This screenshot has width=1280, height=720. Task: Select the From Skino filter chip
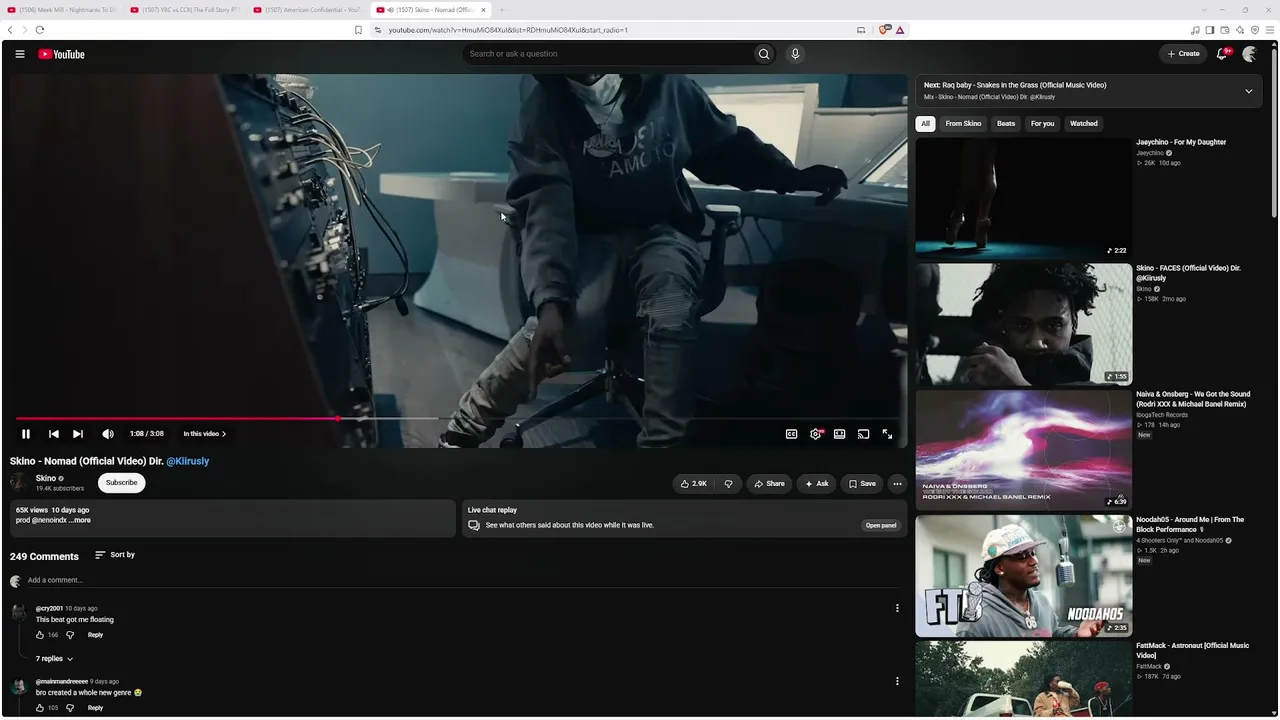pos(963,124)
